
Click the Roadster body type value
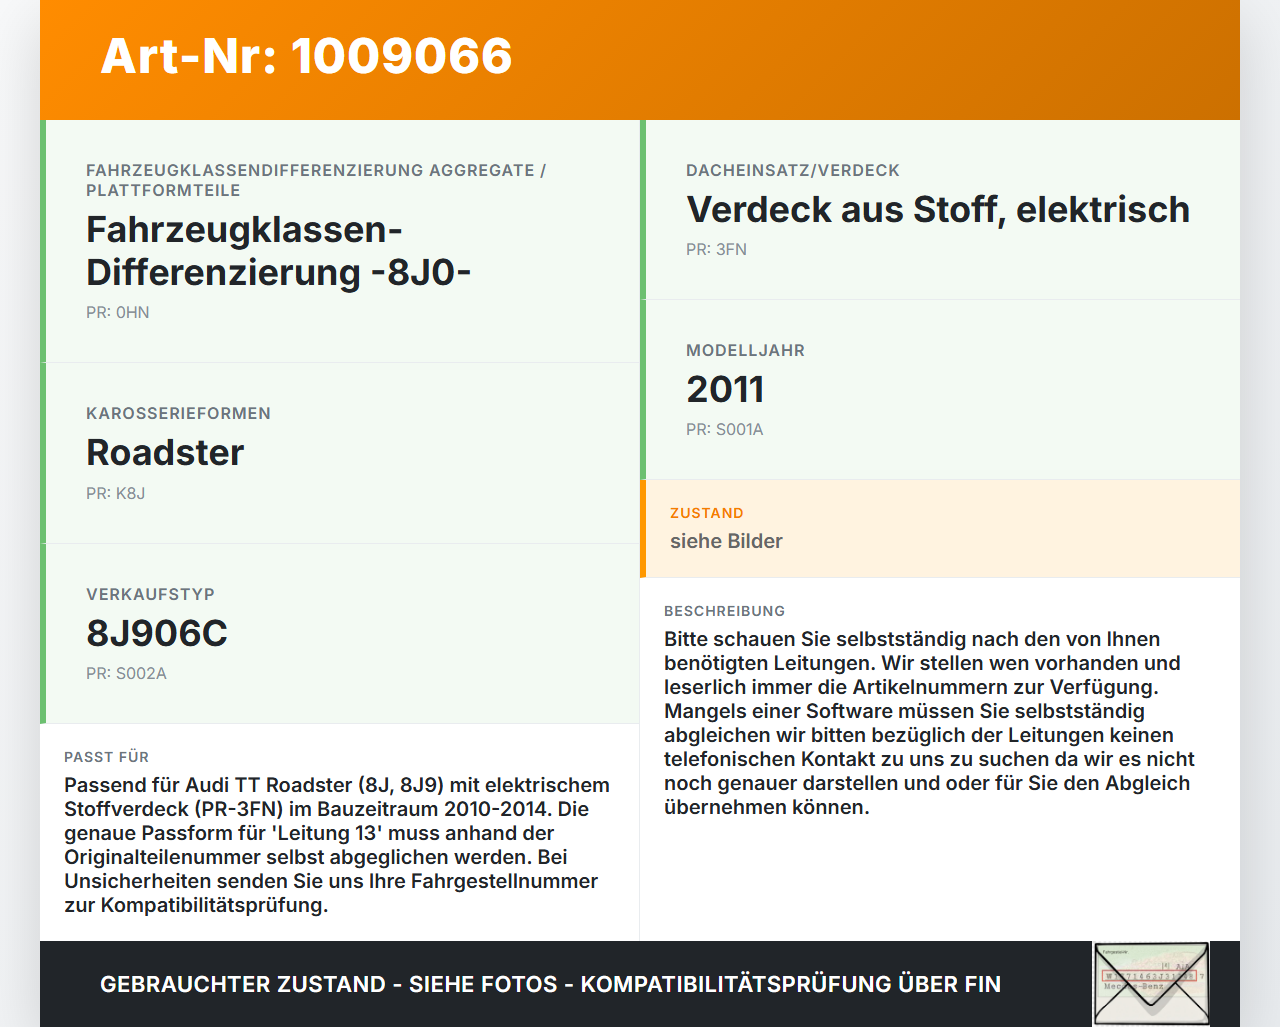point(165,453)
